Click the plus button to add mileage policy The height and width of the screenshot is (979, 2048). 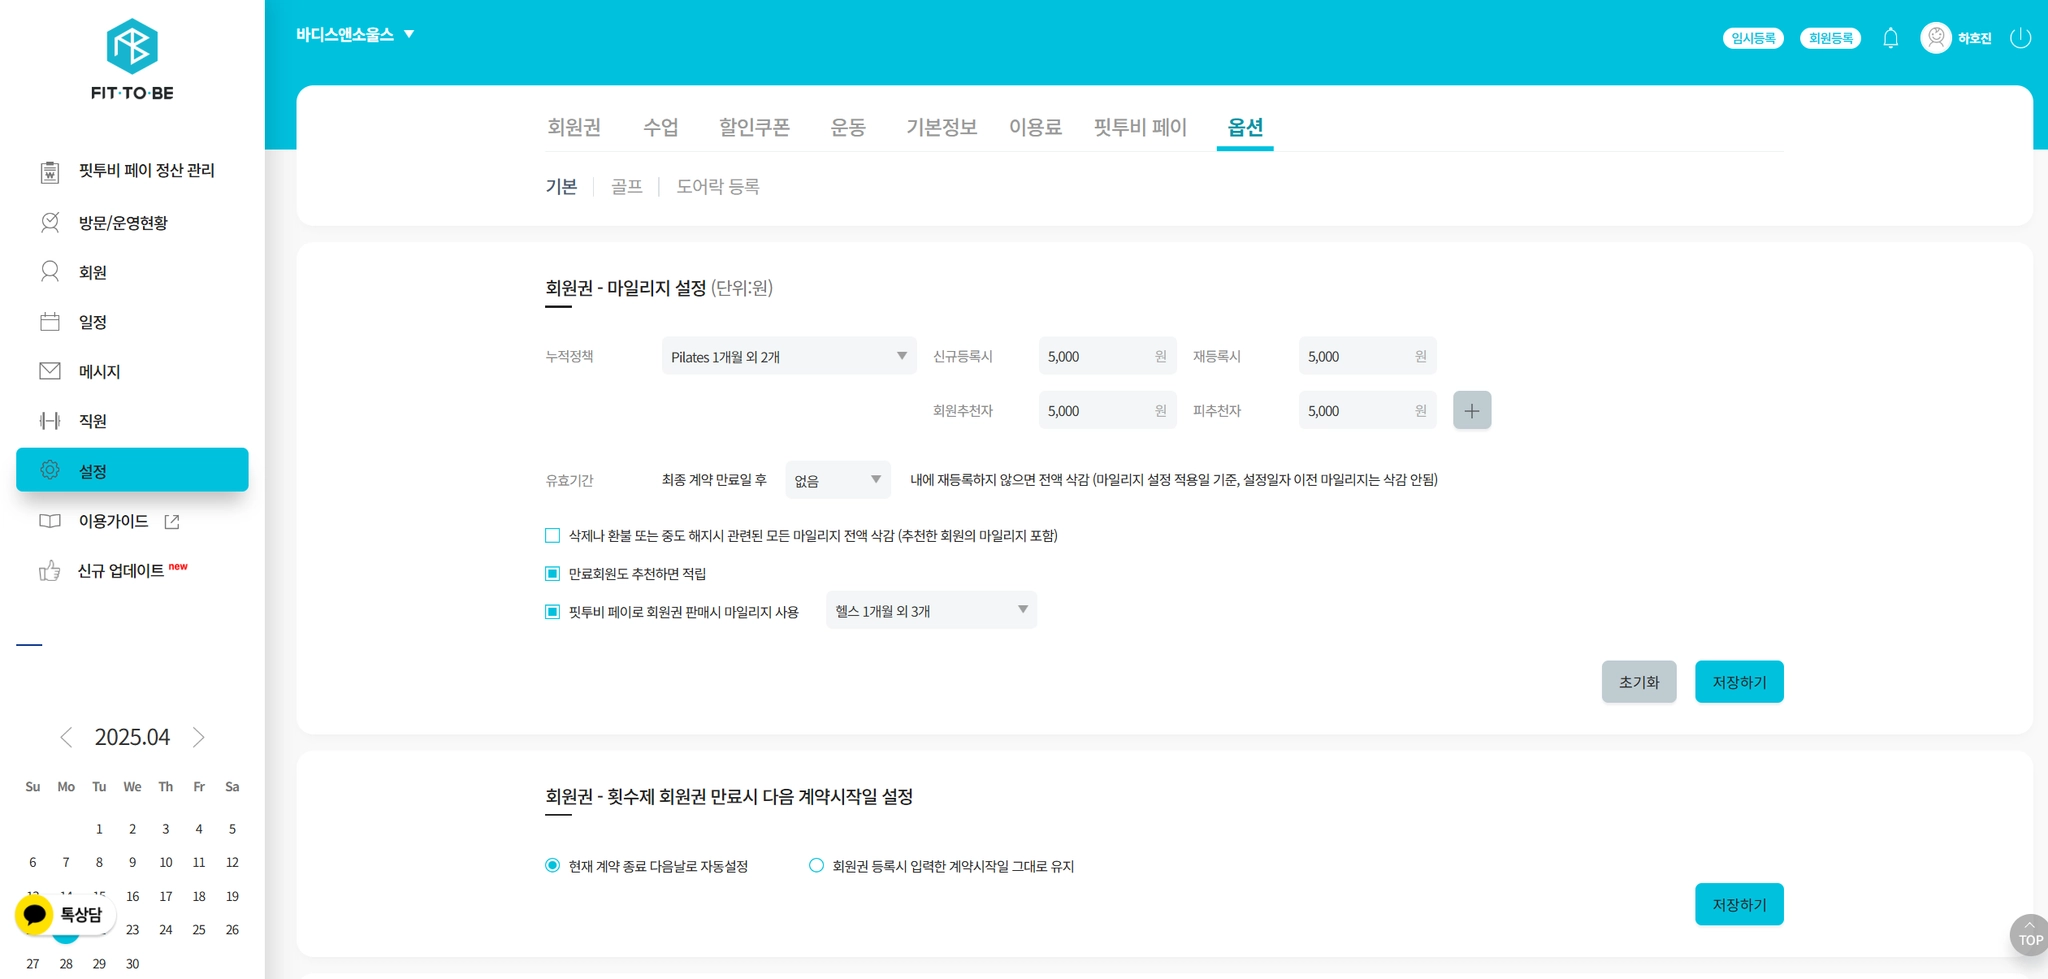(x=1472, y=410)
